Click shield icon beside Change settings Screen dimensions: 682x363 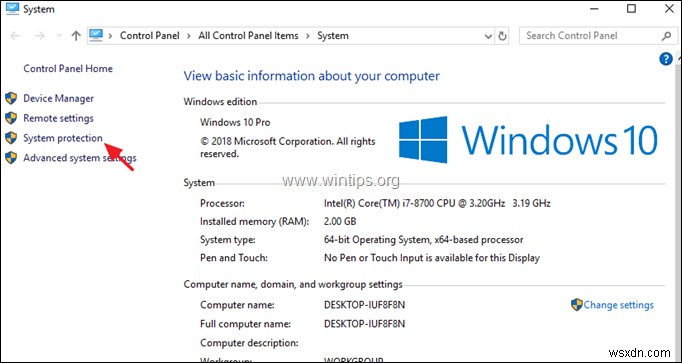(577, 304)
